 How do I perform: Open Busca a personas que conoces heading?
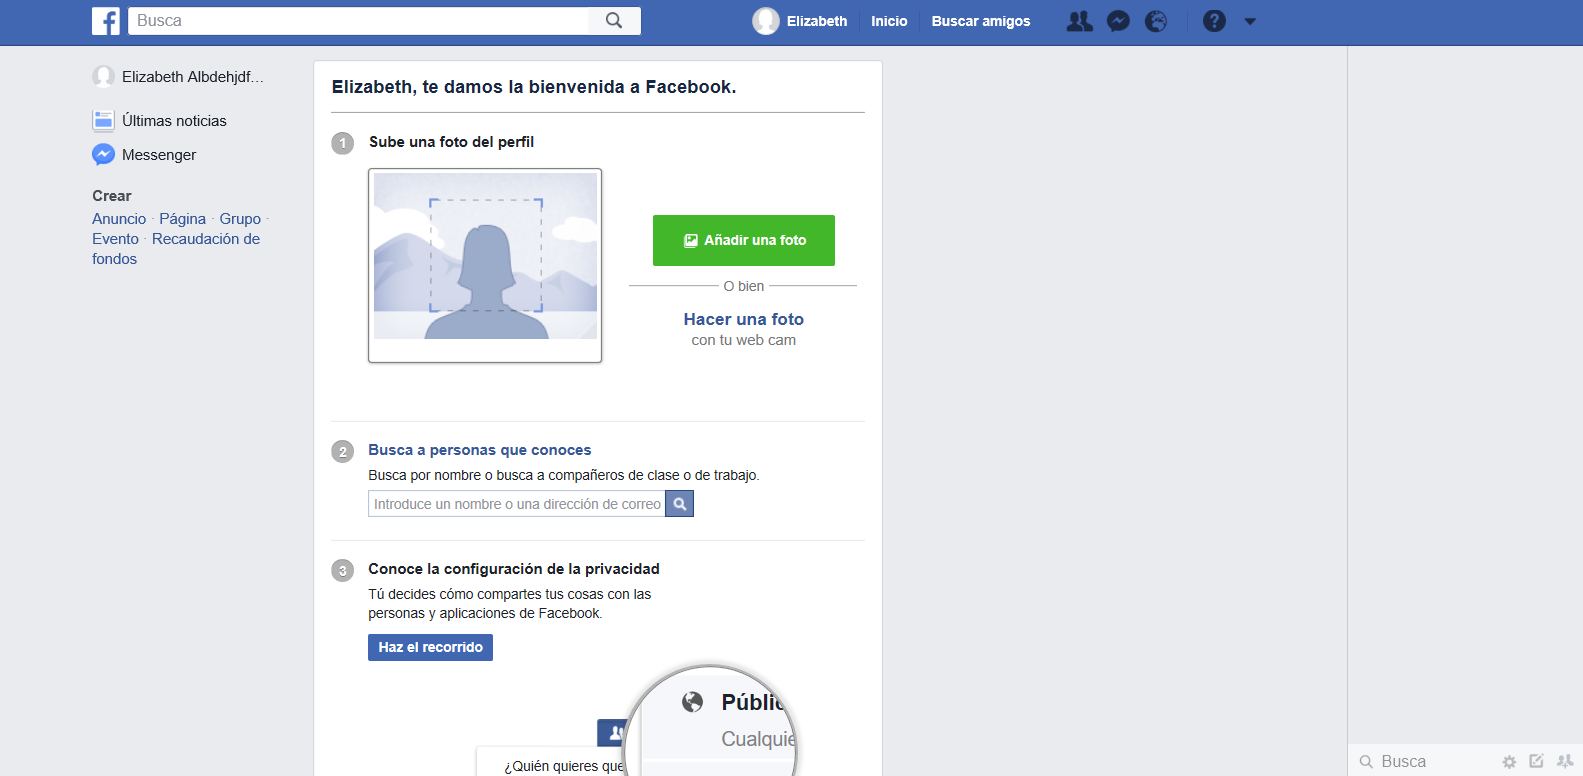pos(479,450)
